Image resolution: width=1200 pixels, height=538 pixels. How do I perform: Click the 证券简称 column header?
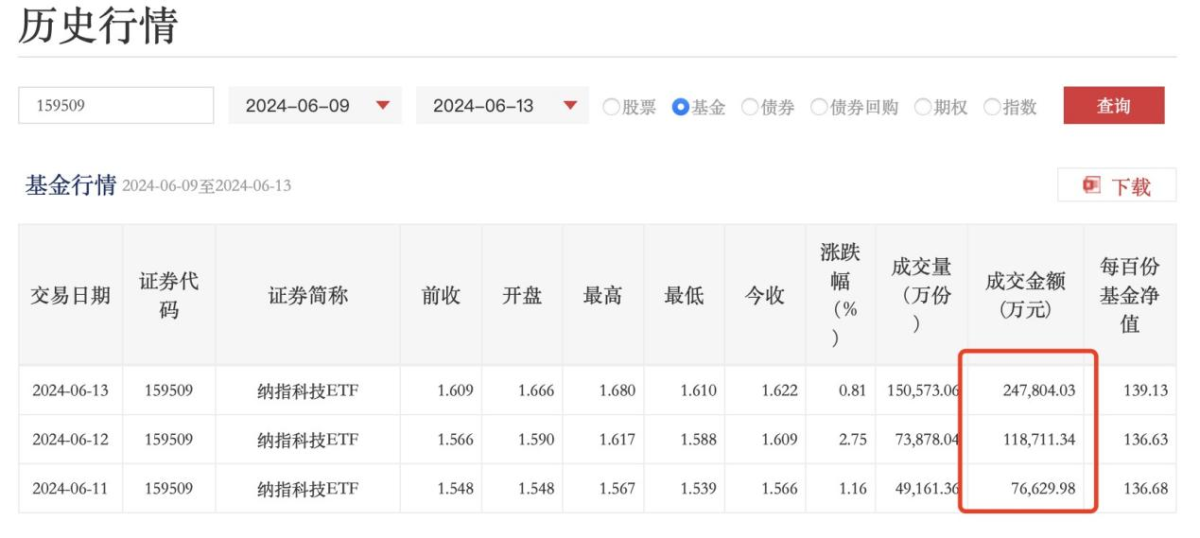click(308, 295)
